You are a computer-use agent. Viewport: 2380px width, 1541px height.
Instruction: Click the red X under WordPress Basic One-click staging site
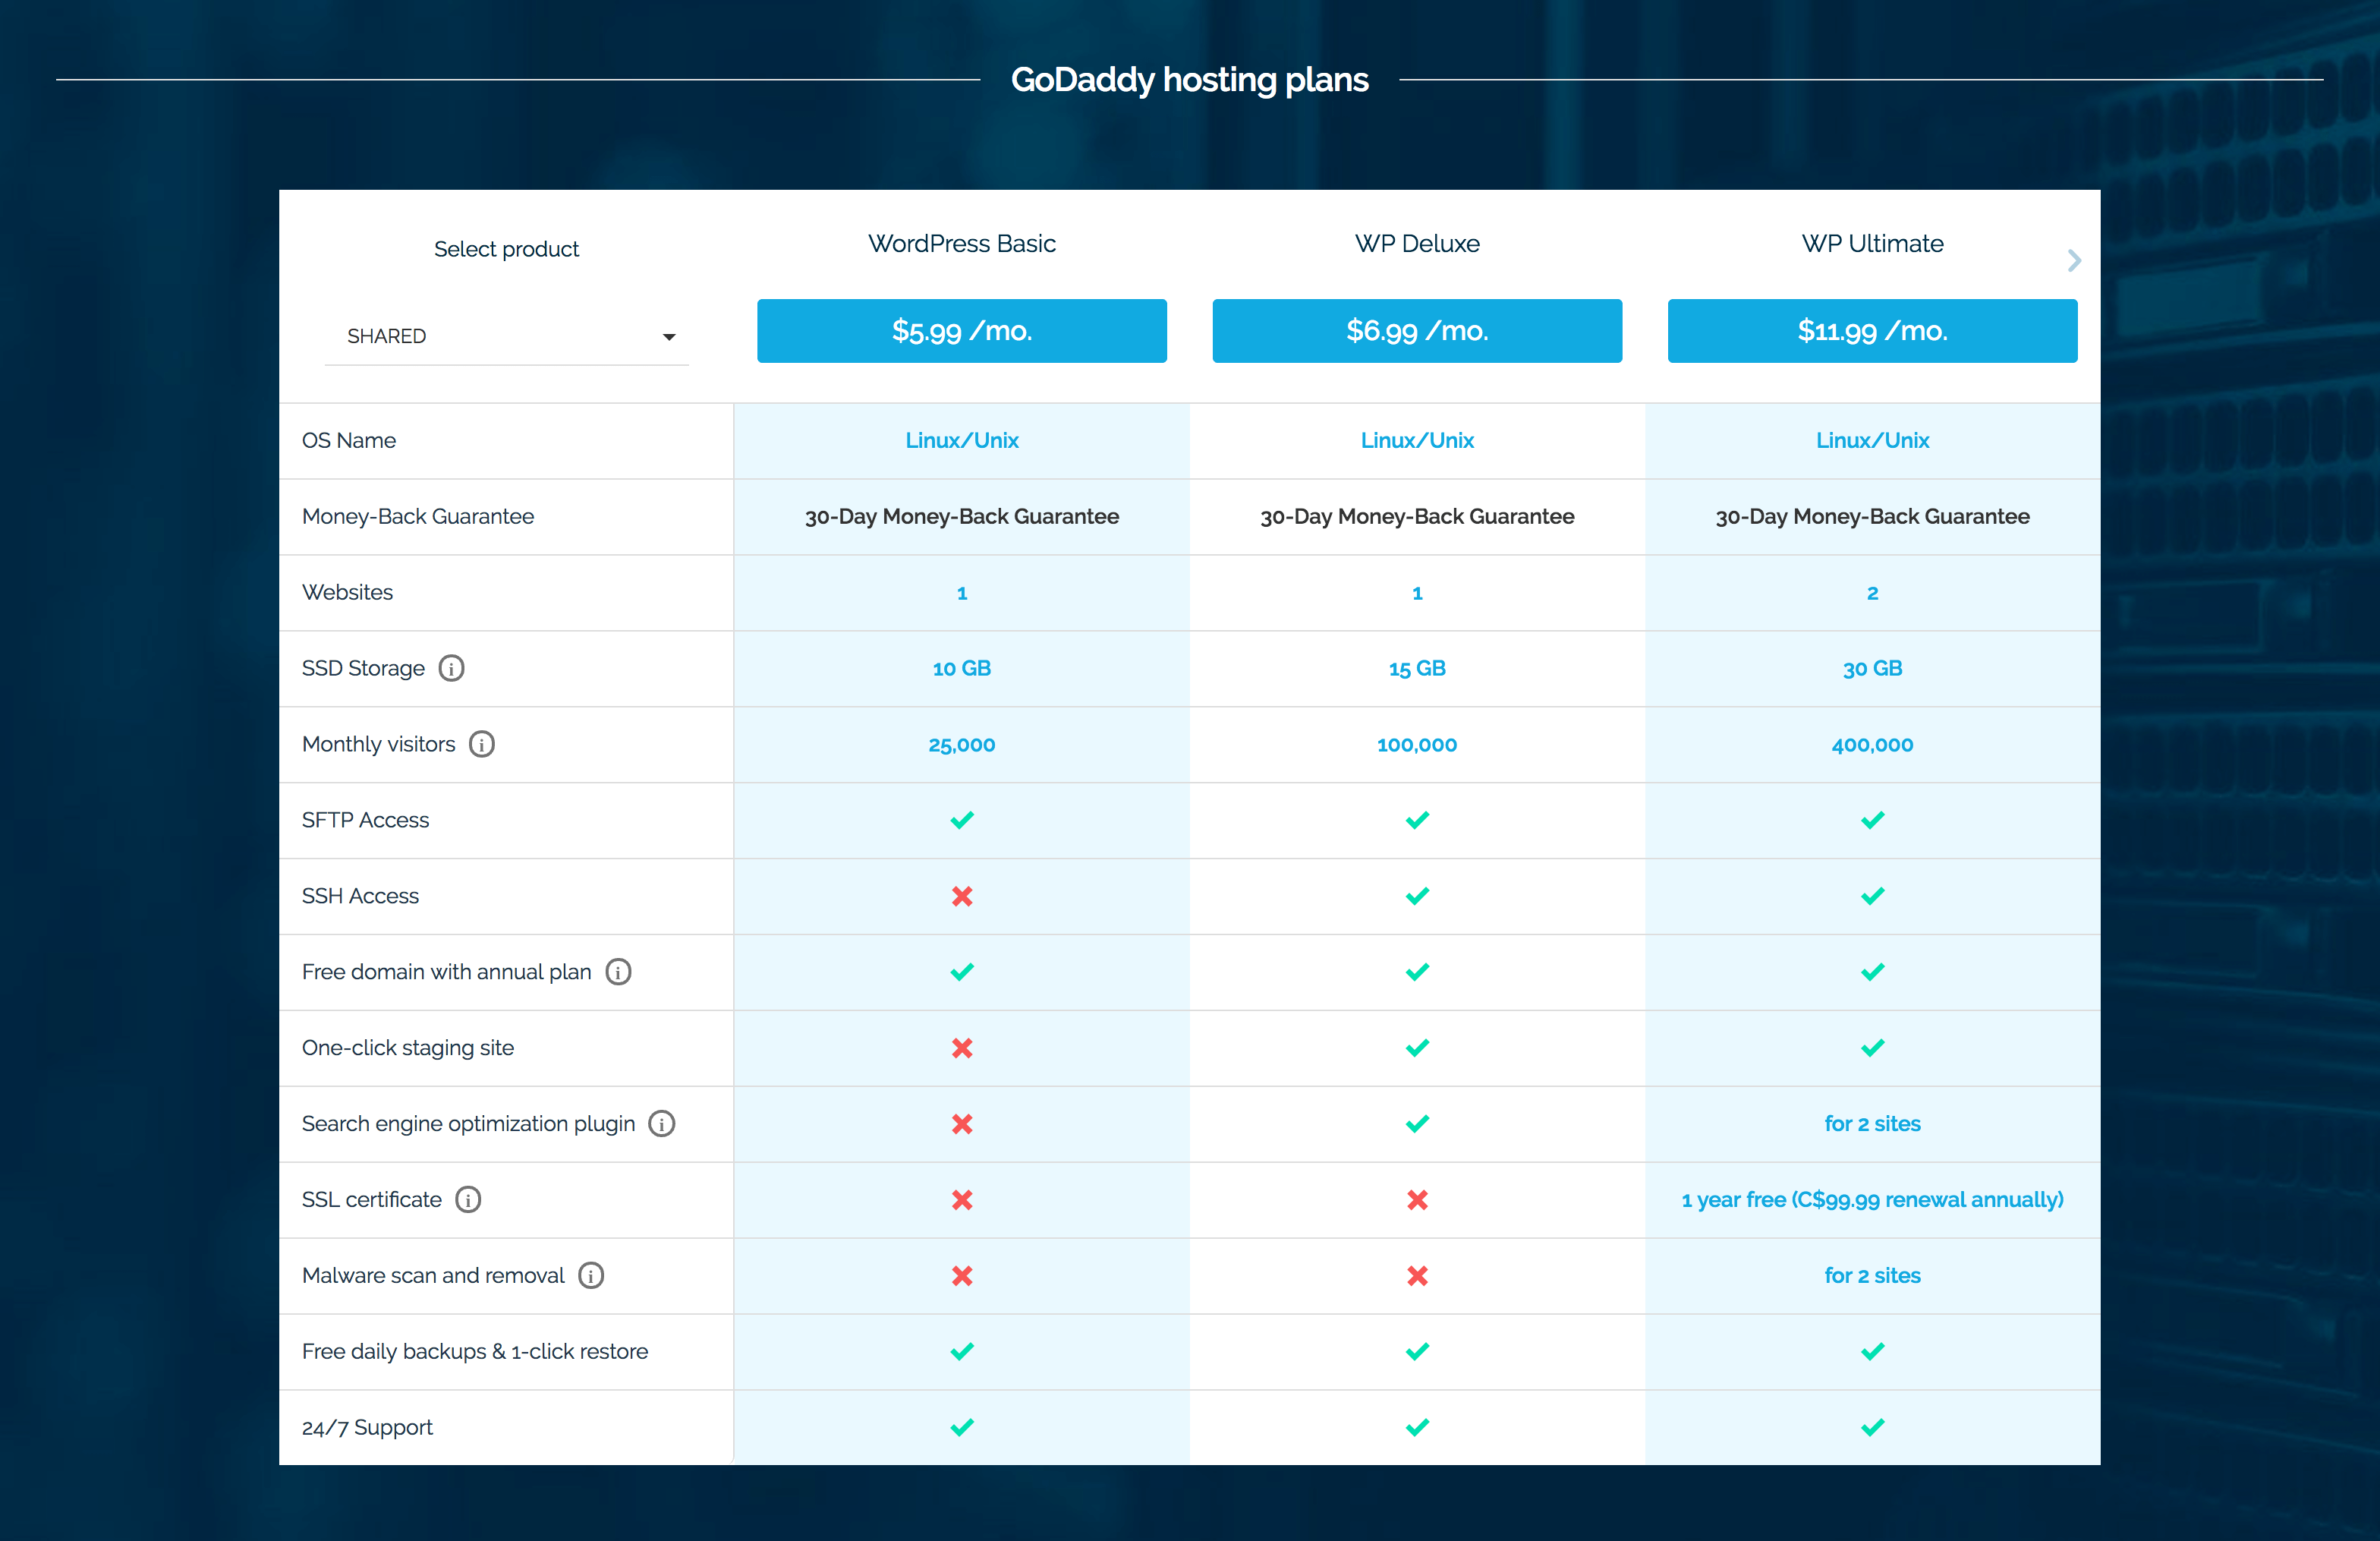click(x=961, y=1048)
